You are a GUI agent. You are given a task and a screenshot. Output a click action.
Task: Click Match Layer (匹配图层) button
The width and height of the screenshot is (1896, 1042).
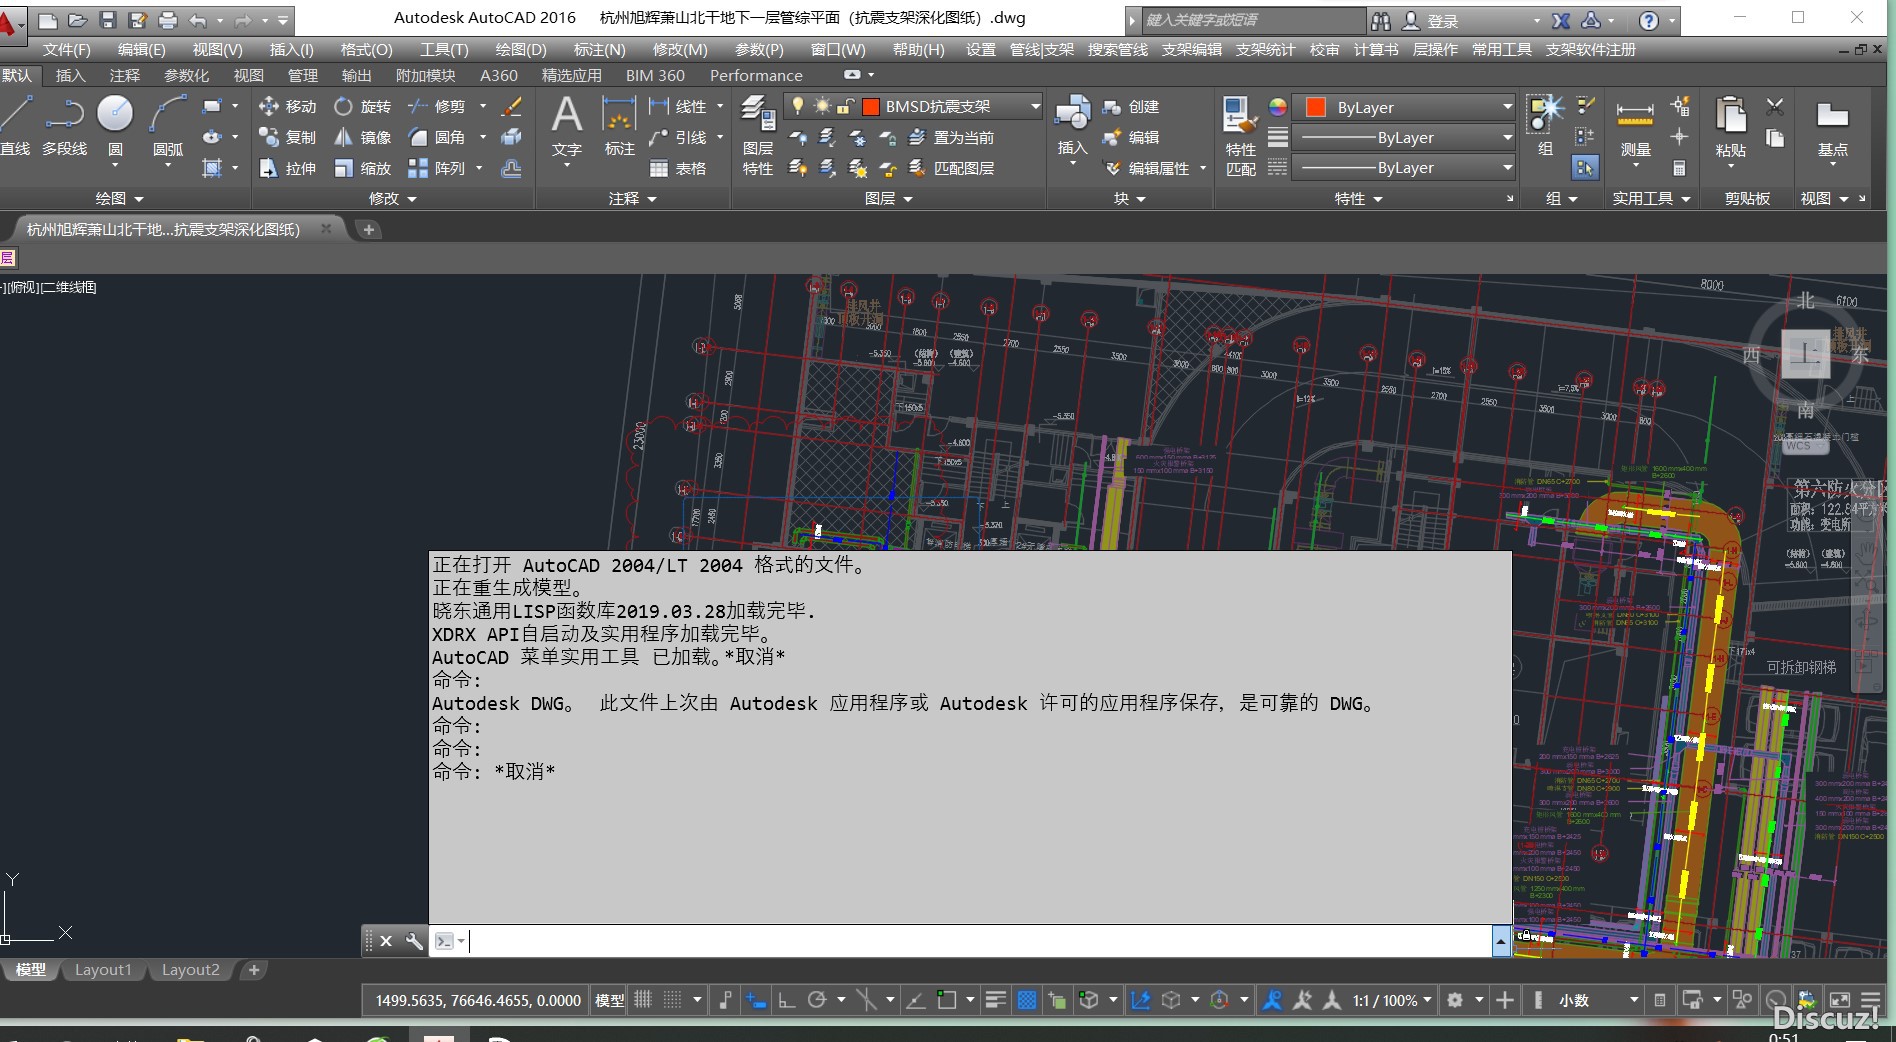[951, 168]
